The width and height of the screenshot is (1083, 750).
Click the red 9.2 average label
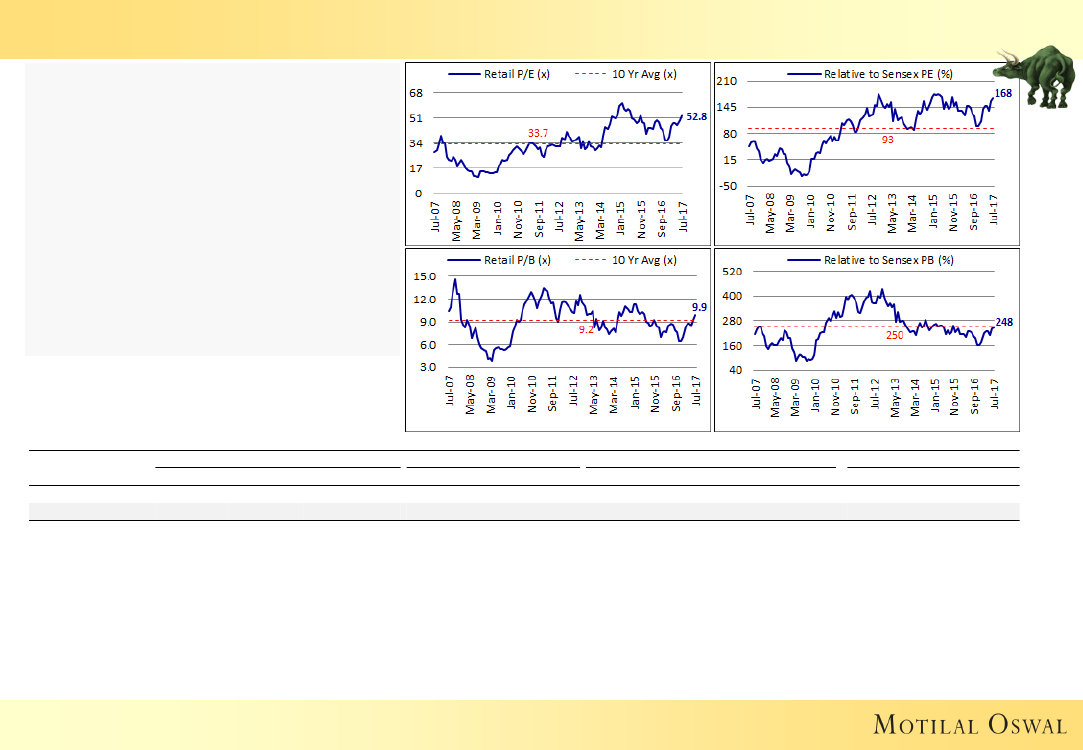tap(588, 329)
